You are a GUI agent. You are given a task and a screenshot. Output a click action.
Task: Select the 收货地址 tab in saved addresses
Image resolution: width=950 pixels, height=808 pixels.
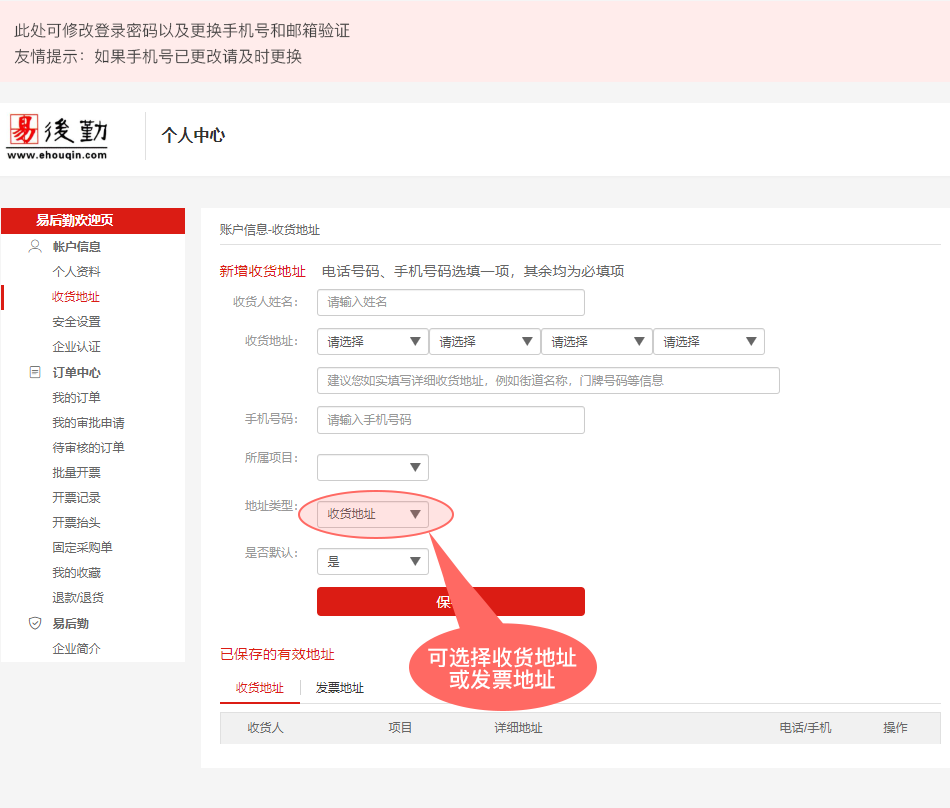260,688
